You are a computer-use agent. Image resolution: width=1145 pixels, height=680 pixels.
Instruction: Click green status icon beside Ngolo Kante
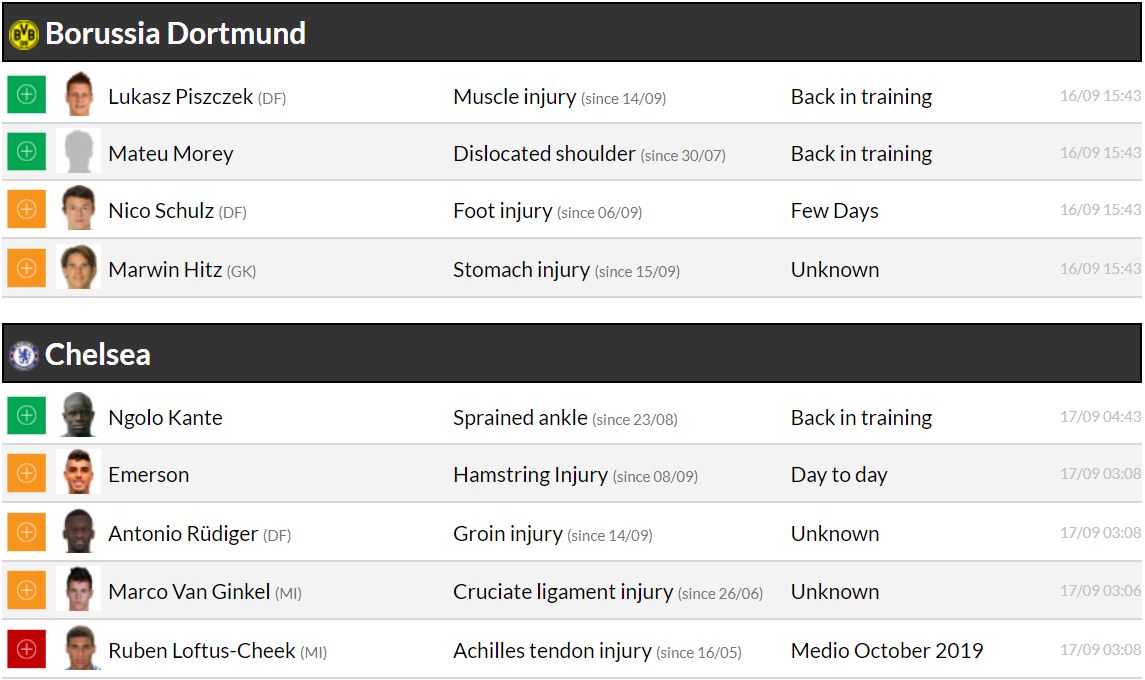(x=27, y=416)
